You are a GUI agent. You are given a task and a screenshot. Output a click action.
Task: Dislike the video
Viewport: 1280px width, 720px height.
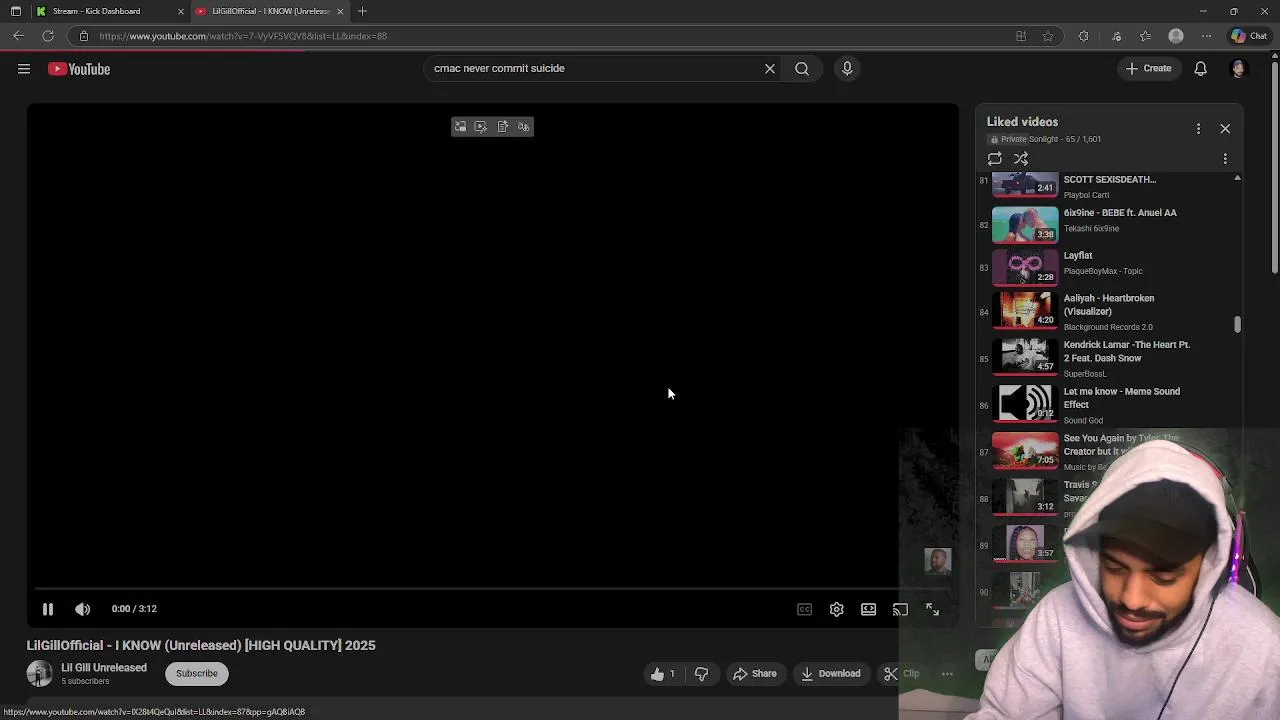tap(701, 674)
